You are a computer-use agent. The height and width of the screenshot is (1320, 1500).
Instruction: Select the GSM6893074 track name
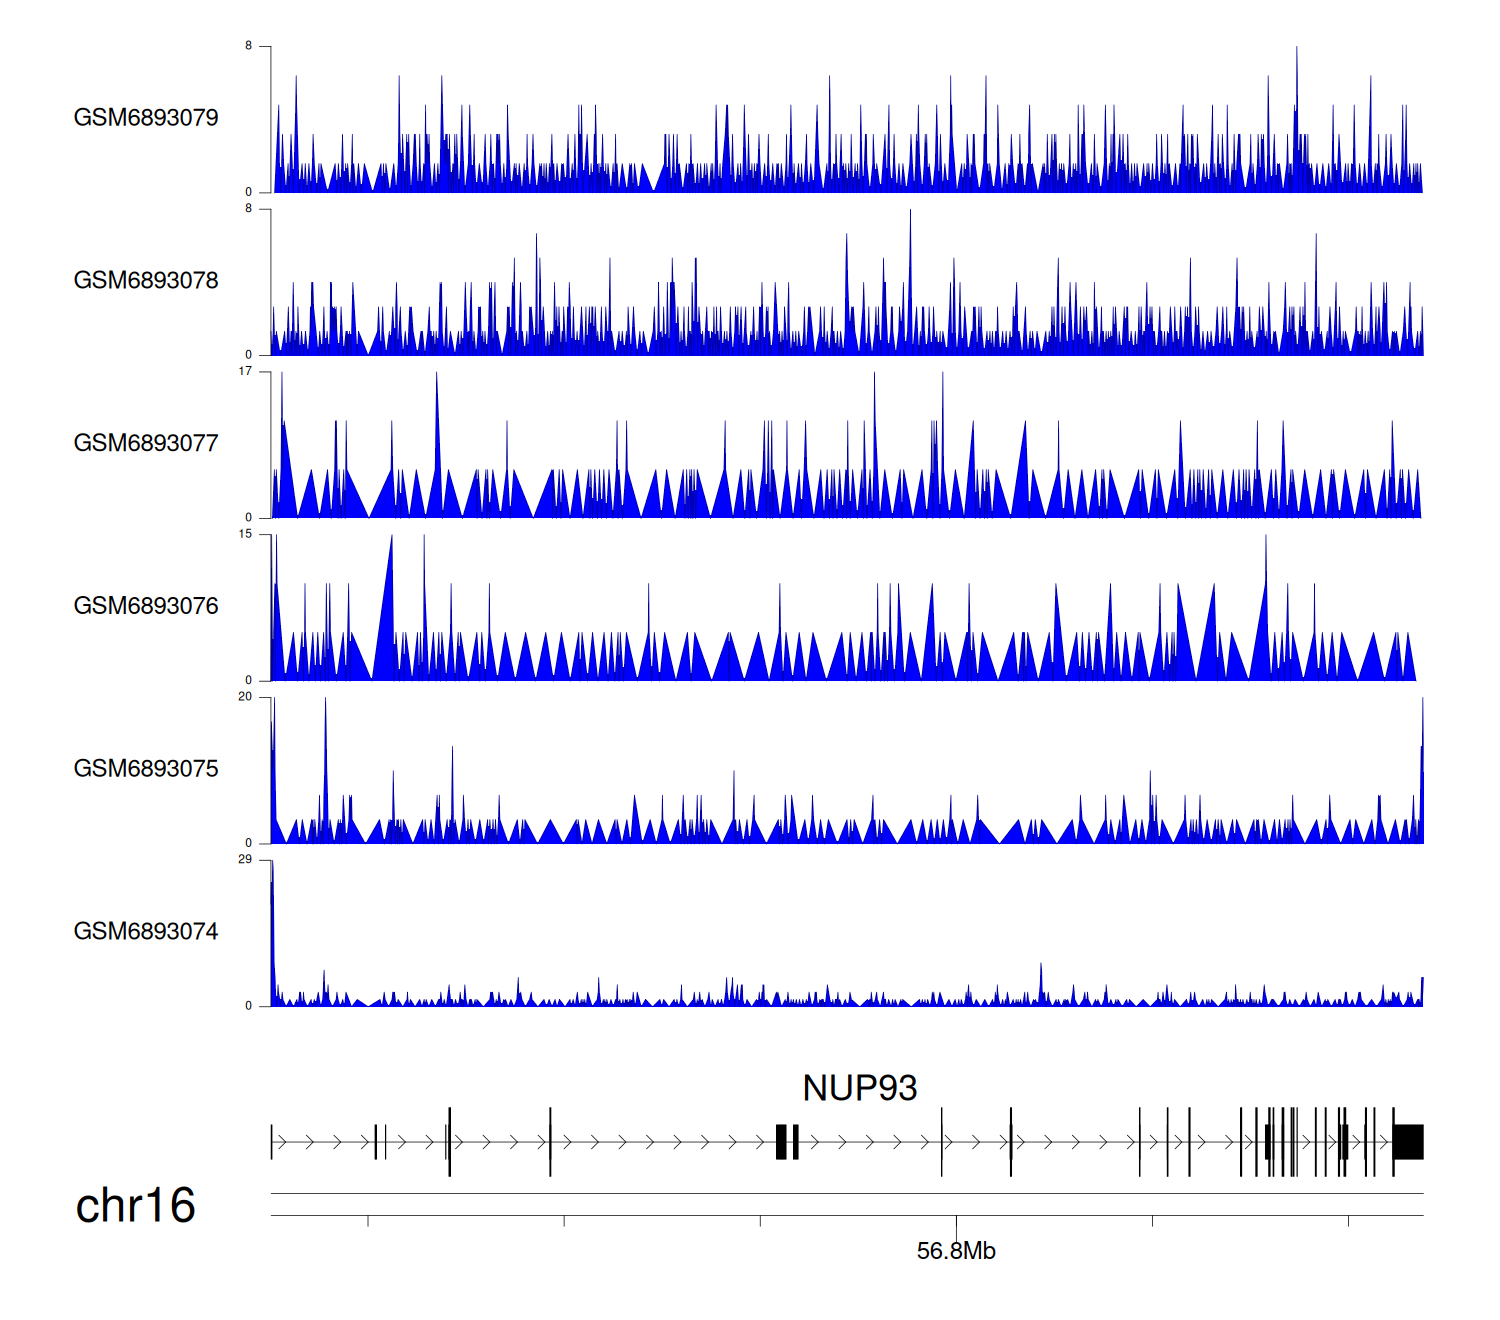click(x=146, y=932)
